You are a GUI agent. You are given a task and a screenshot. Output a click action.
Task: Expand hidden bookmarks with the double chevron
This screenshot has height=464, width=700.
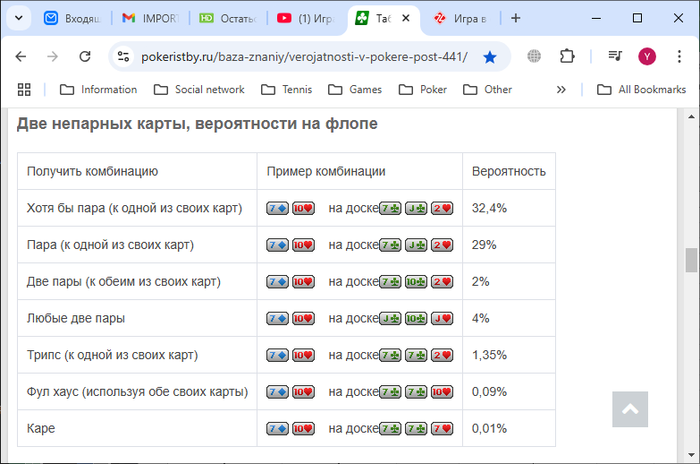coord(561,90)
